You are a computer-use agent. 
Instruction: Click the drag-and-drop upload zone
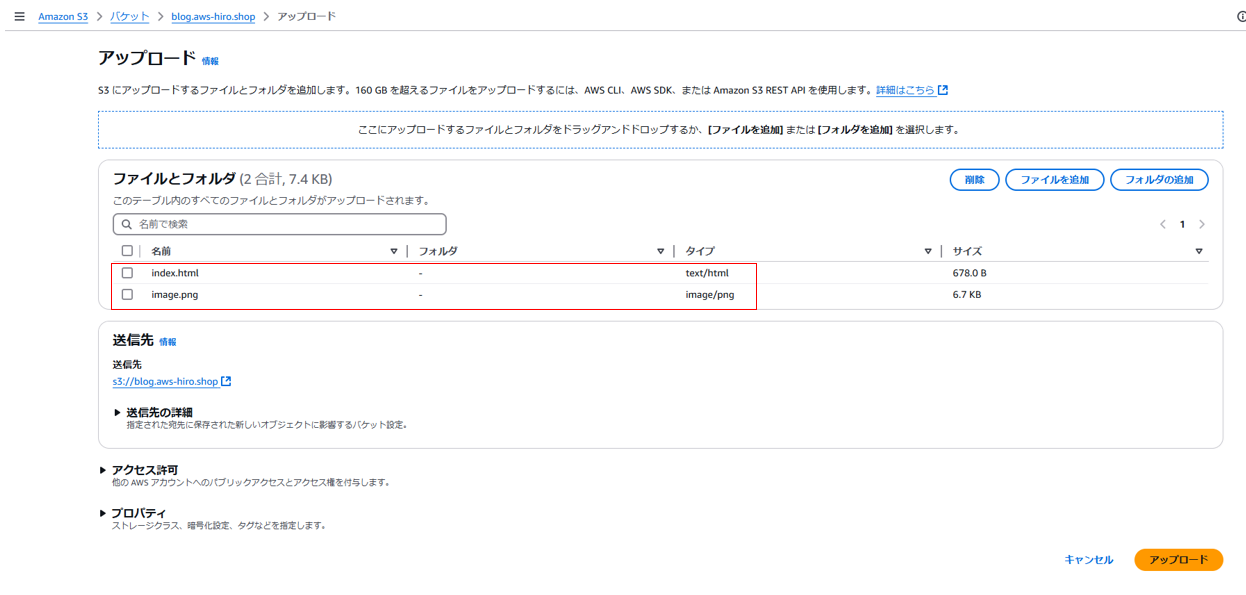coord(660,129)
